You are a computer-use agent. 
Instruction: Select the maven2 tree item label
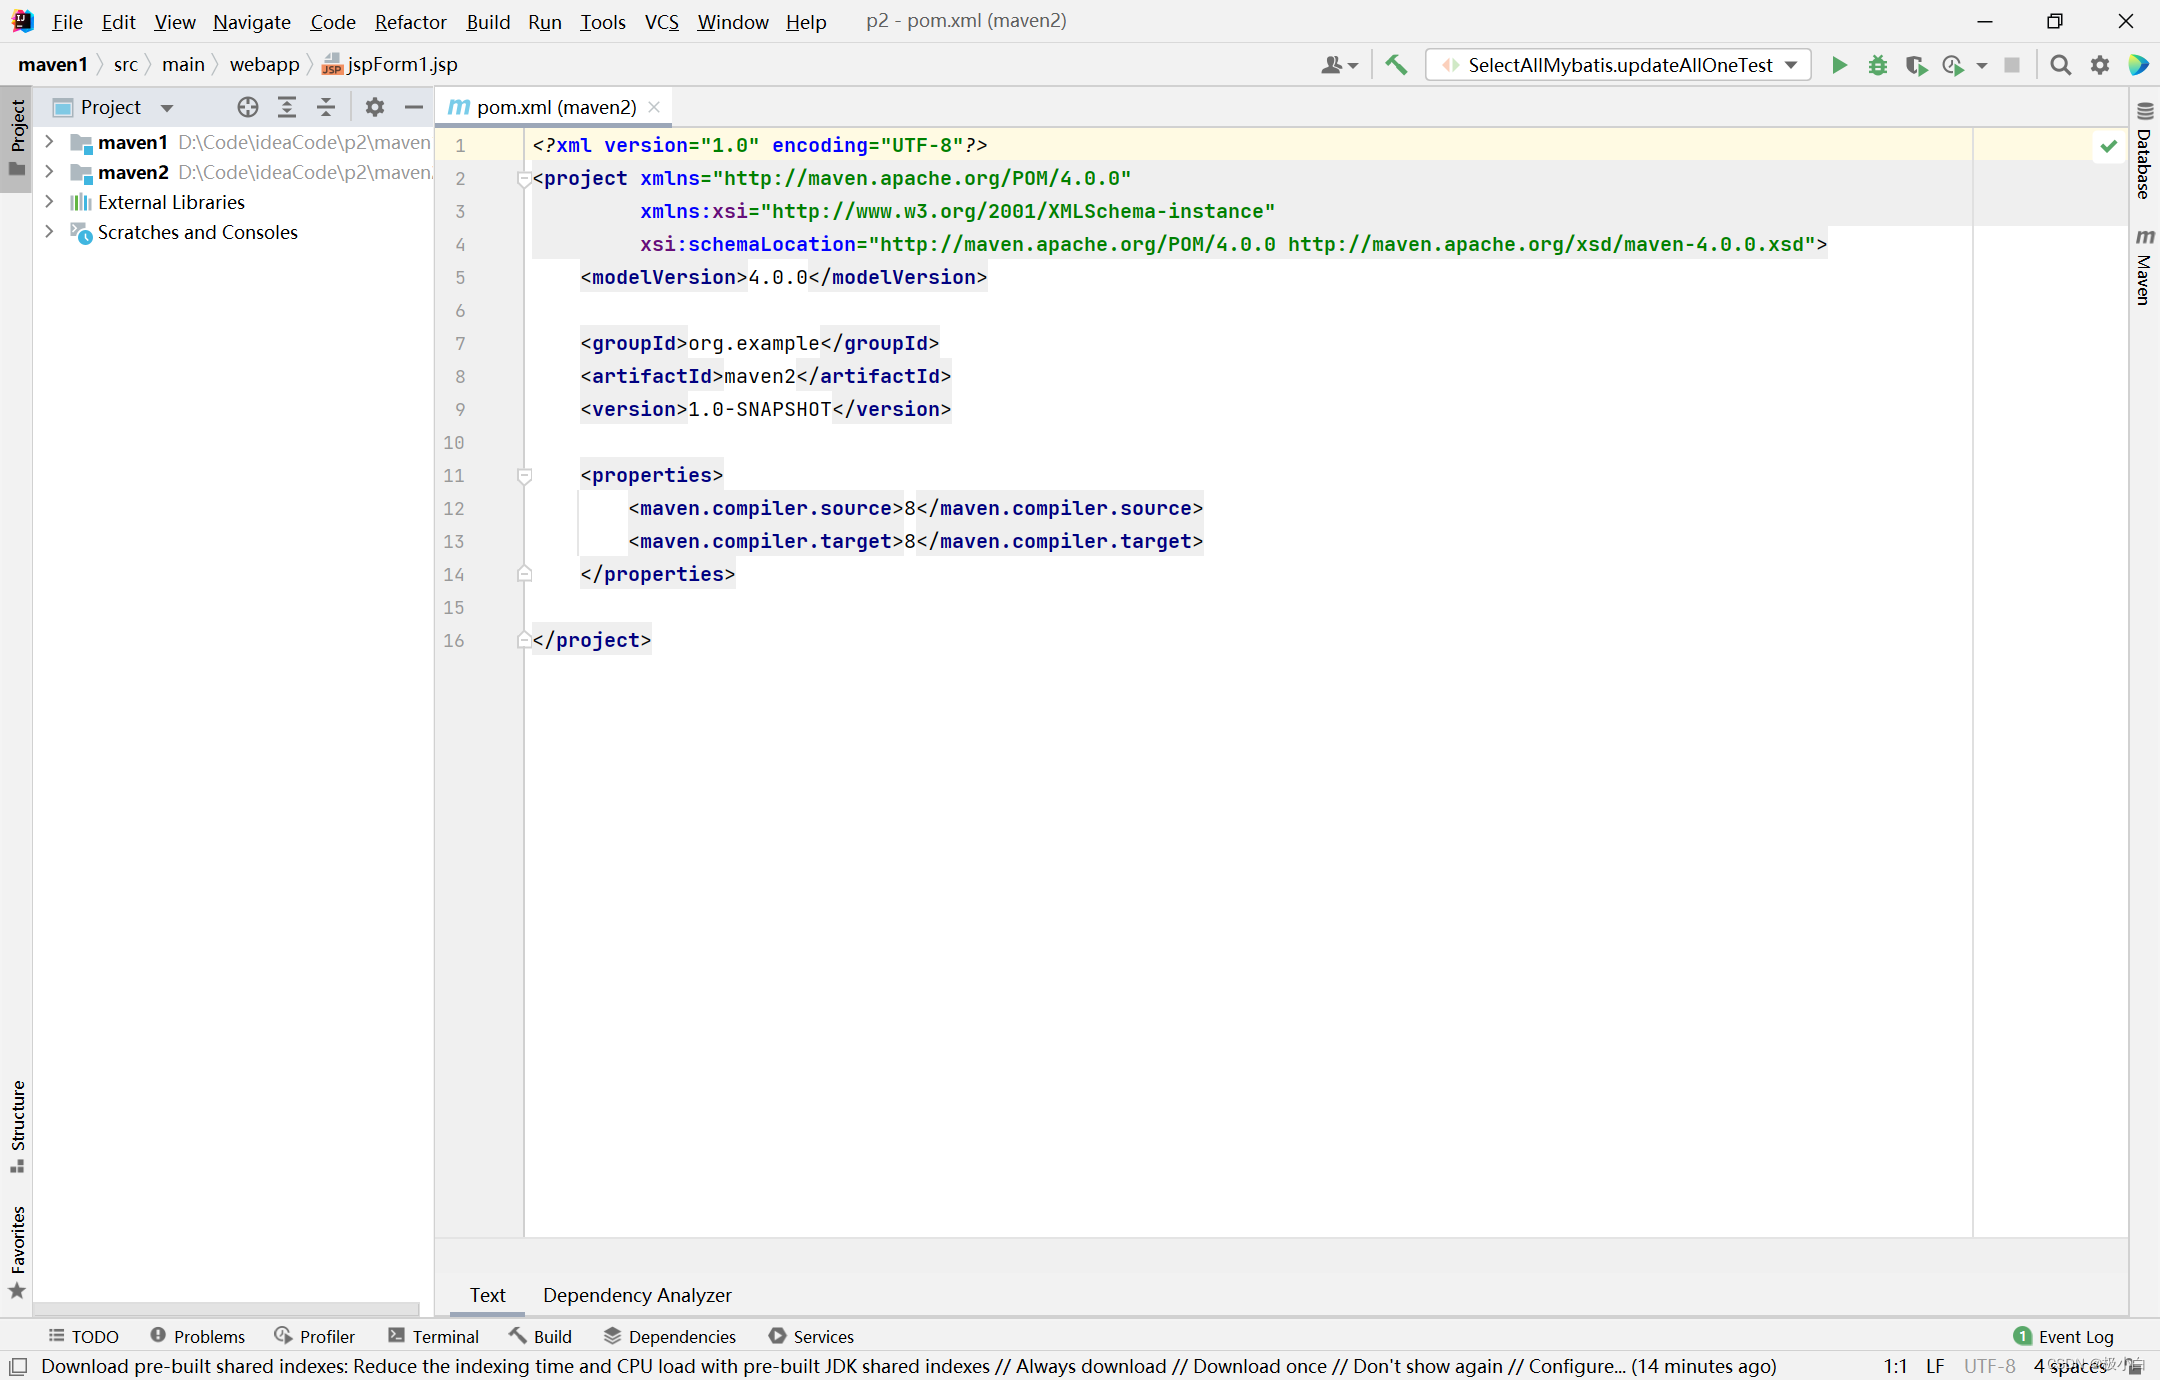coord(133,172)
